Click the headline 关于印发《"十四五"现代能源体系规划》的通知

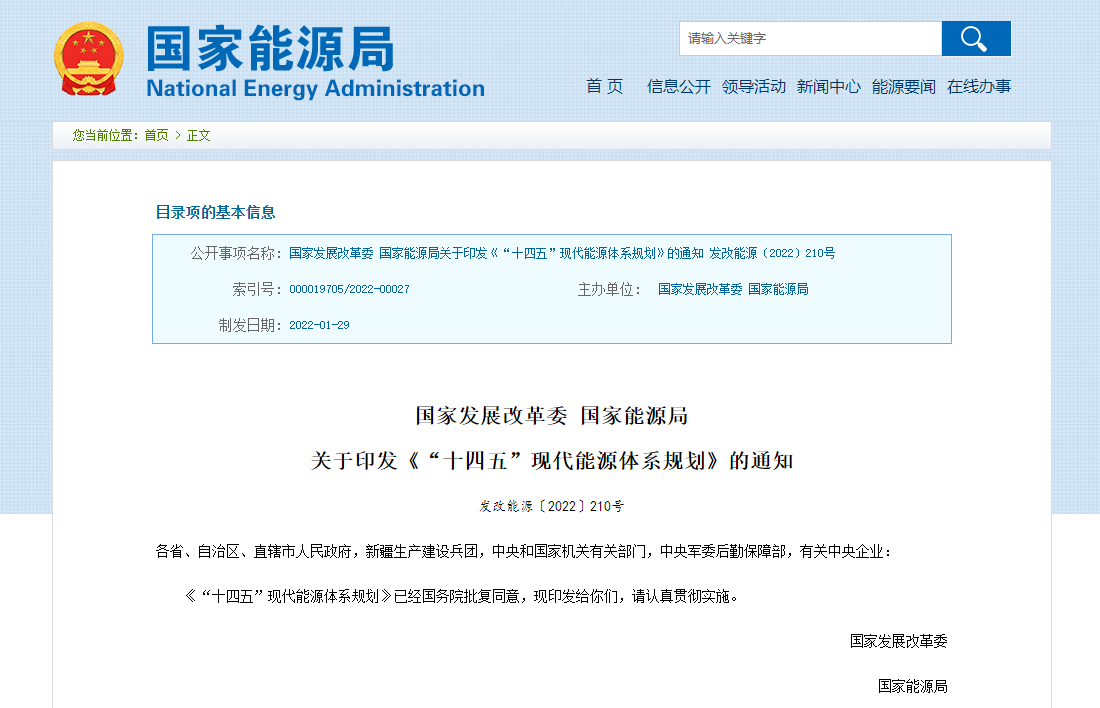(551, 461)
